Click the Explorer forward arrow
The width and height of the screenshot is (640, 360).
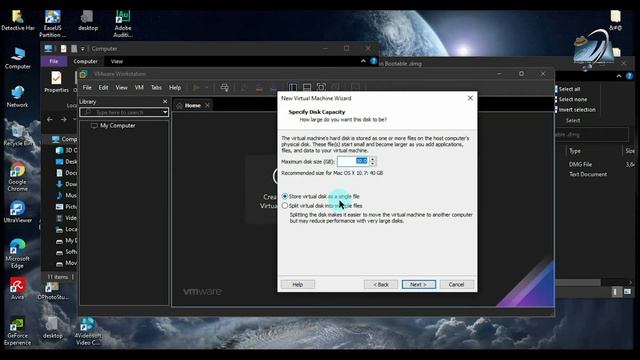64,120
